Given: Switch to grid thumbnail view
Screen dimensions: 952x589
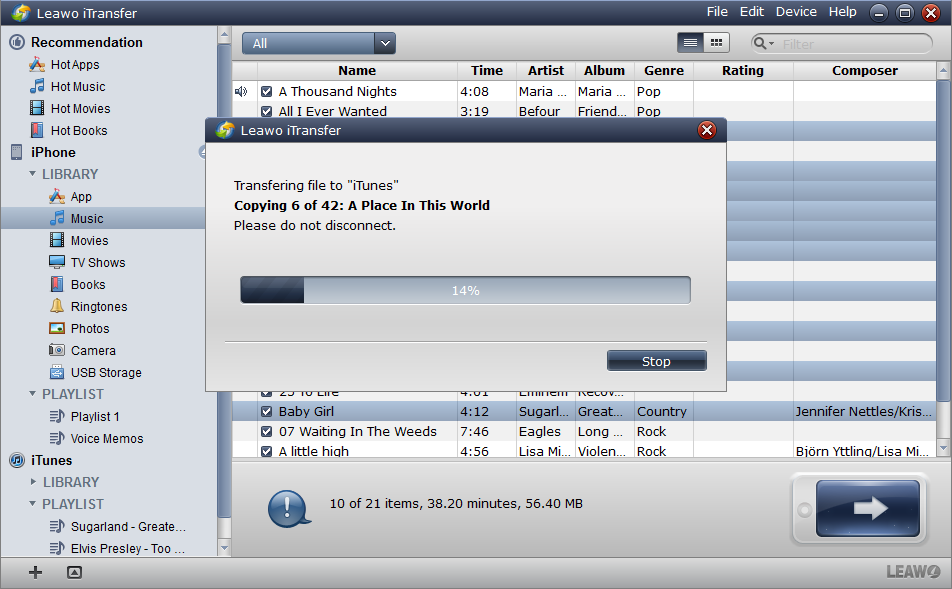Looking at the screenshot, I should (x=716, y=43).
